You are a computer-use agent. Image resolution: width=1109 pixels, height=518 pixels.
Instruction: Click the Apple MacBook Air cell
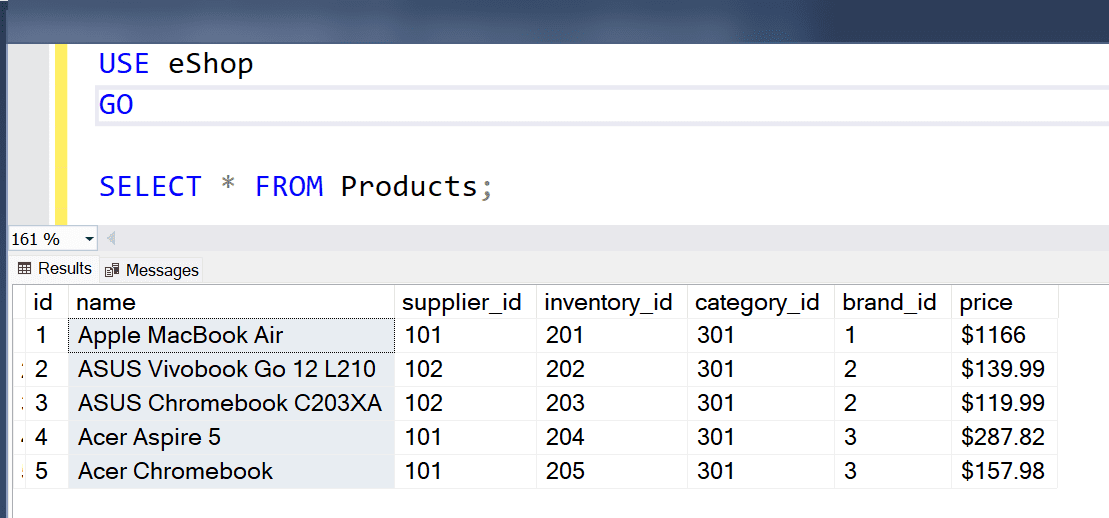point(231,335)
